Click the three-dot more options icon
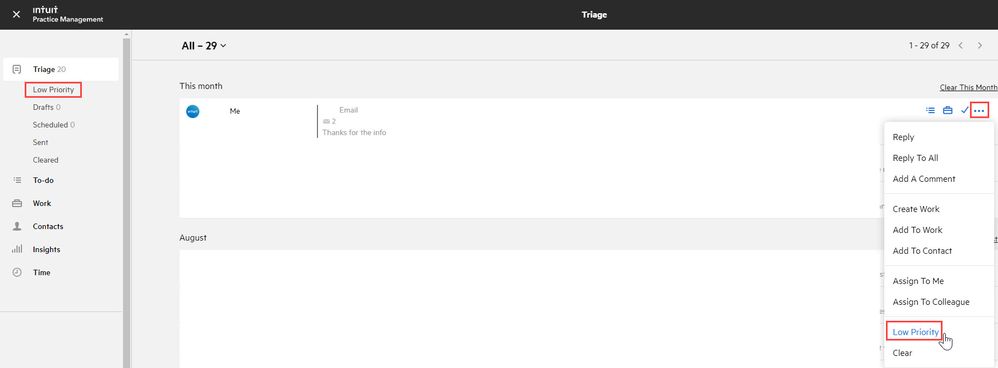The image size is (998, 368). [x=979, y=111]
